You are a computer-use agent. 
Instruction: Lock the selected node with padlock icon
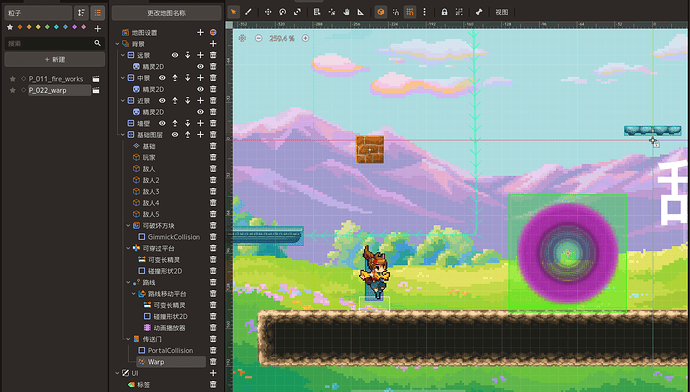click(444, 12)
